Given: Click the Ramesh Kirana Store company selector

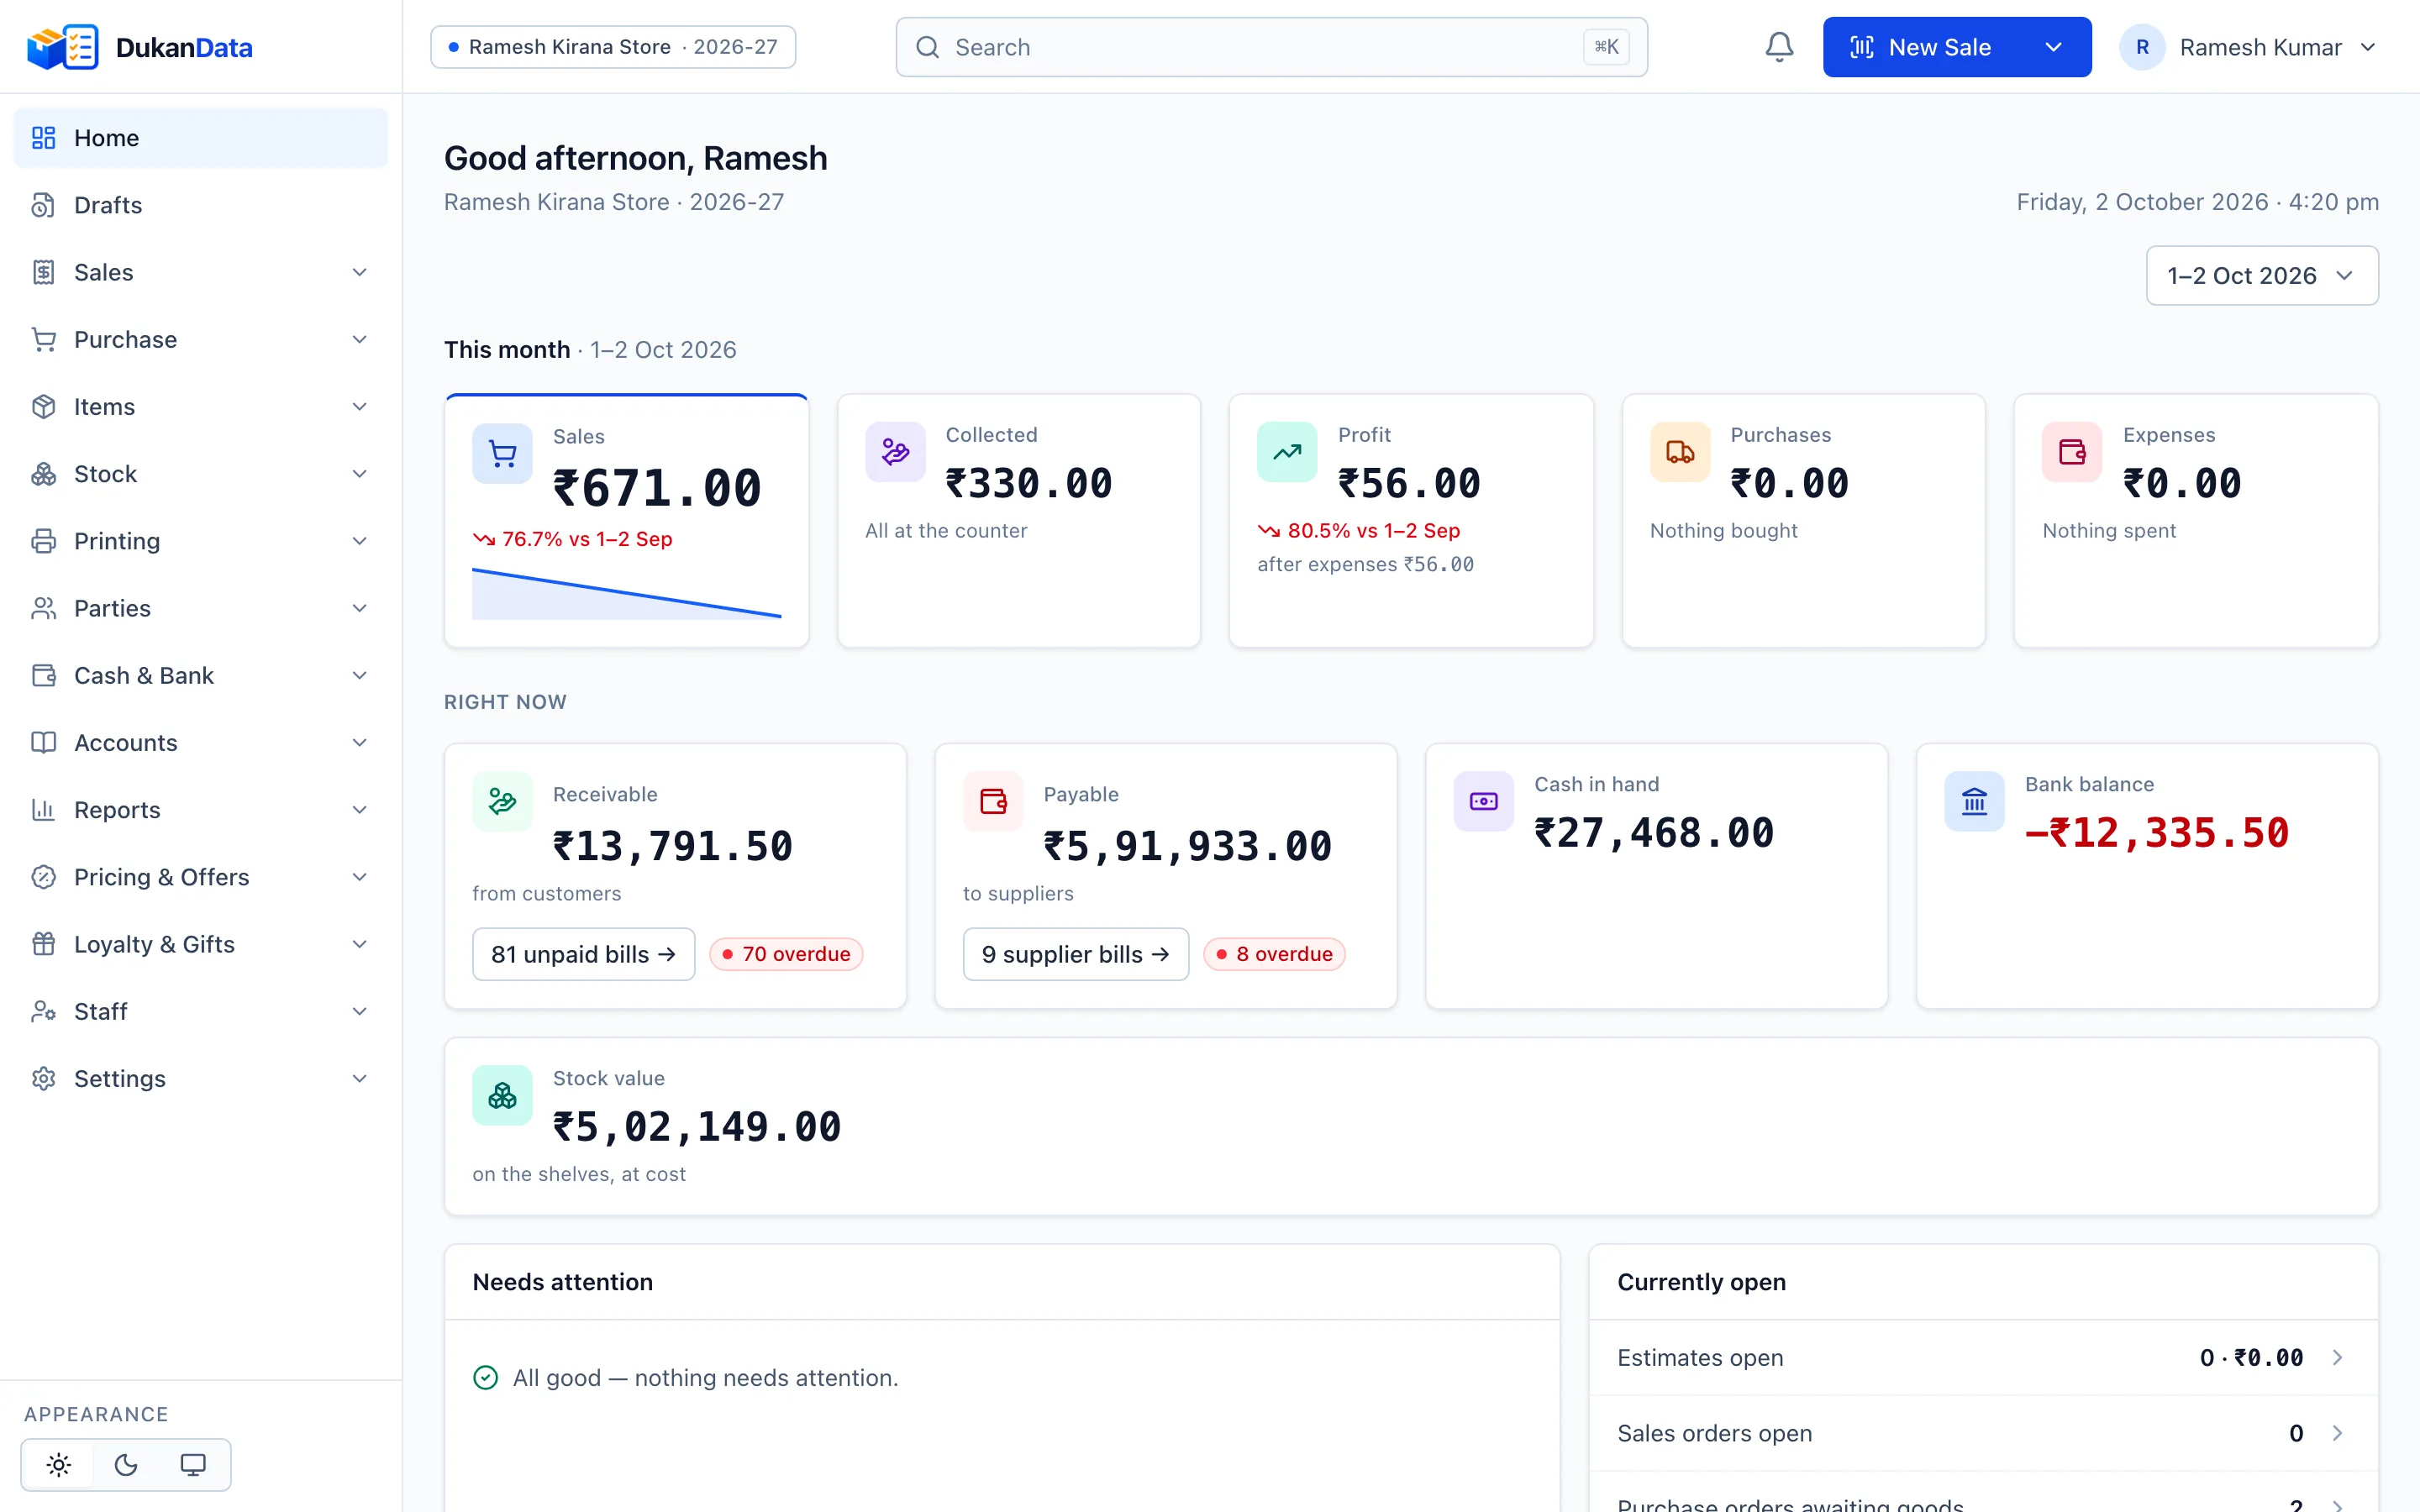Looking at the screenshot, I should coord(613,47).
